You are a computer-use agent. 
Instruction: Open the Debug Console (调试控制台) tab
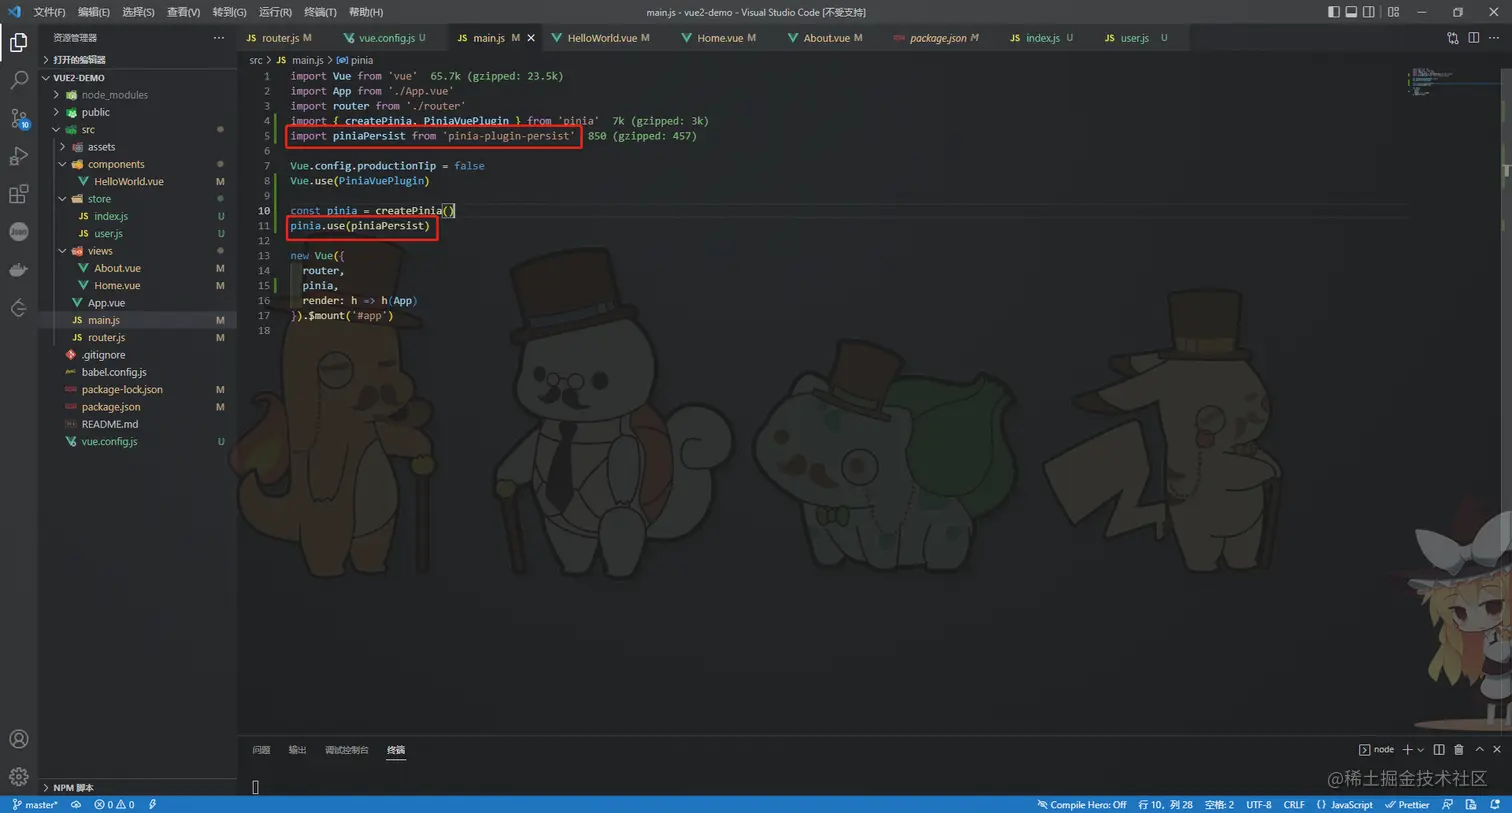[x=346, y=750]
